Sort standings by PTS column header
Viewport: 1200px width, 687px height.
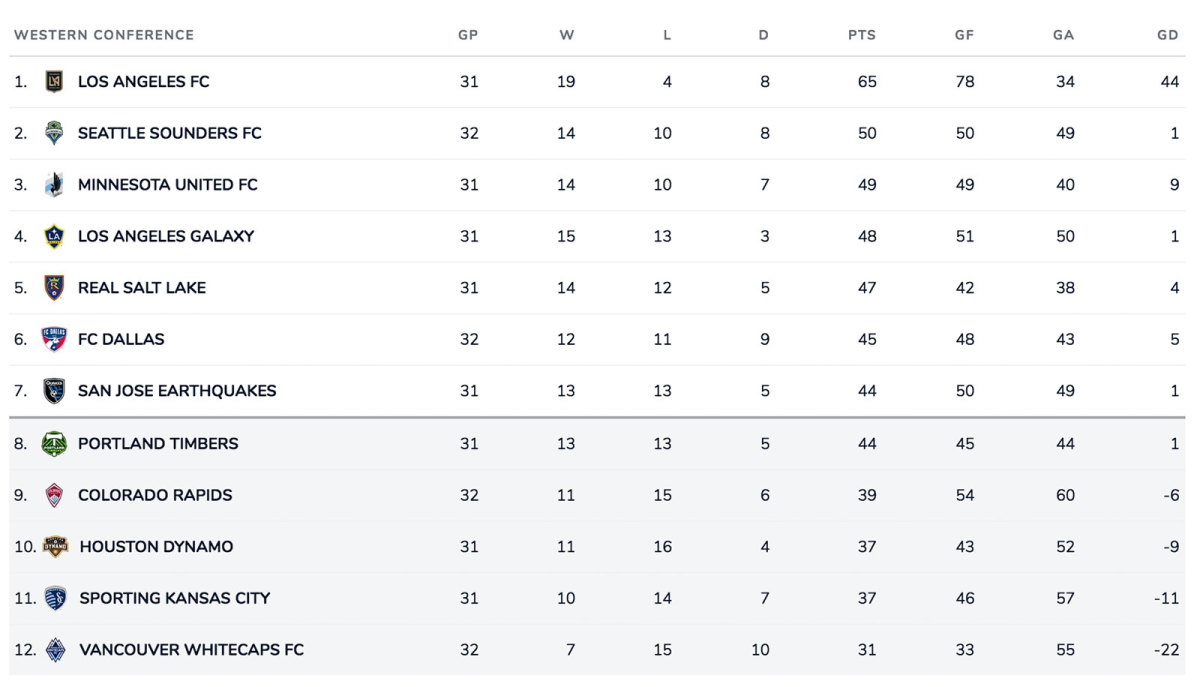click(x=862, y=35)
